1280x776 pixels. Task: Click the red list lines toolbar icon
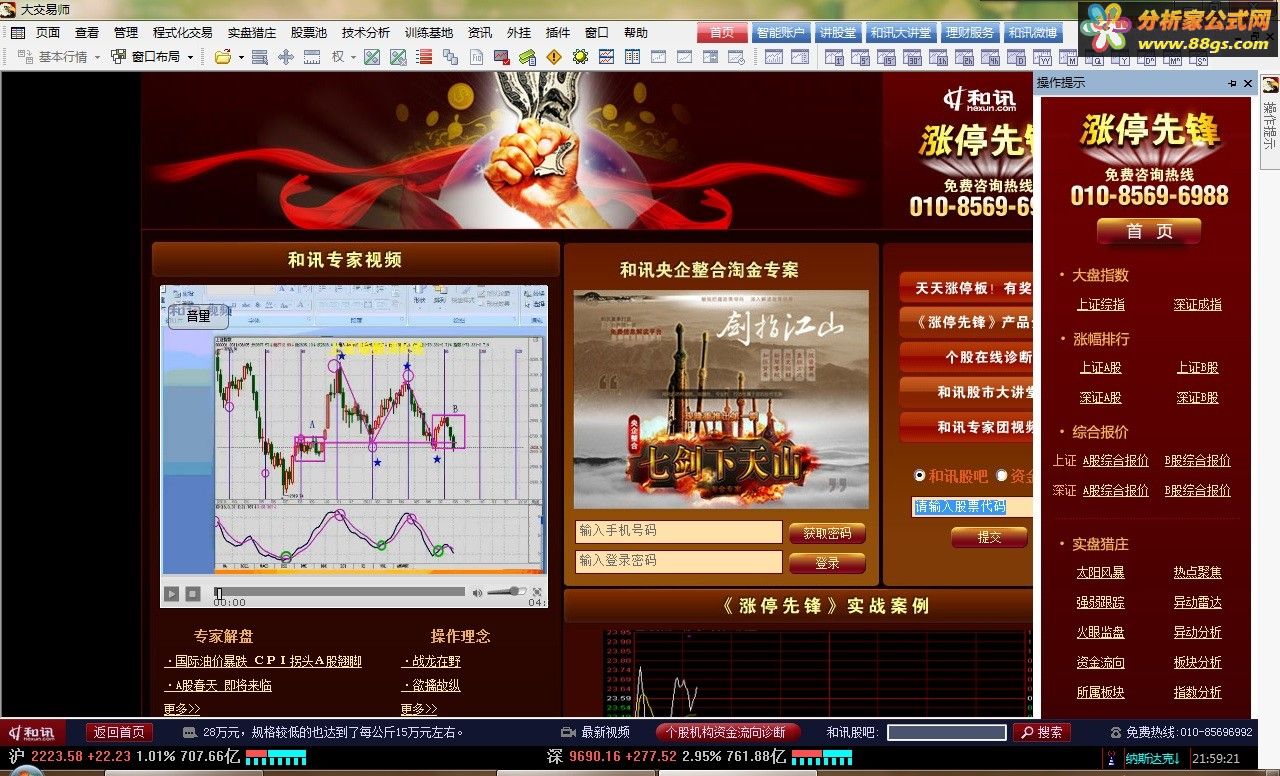pos(424,57)
